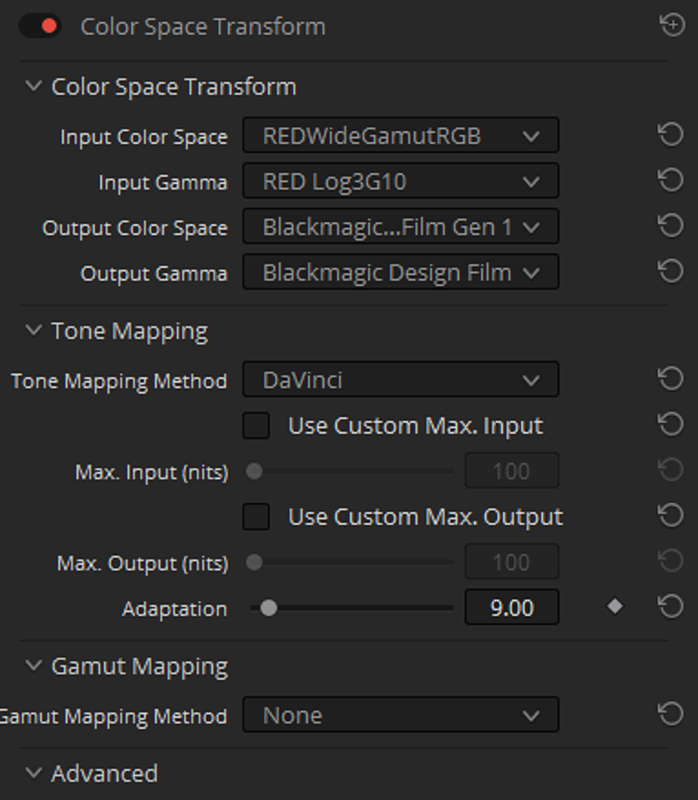Click the Max. Input (nits) value field
Image resolution: width=698 pixels, height=800 pixels.
[512, 470]
